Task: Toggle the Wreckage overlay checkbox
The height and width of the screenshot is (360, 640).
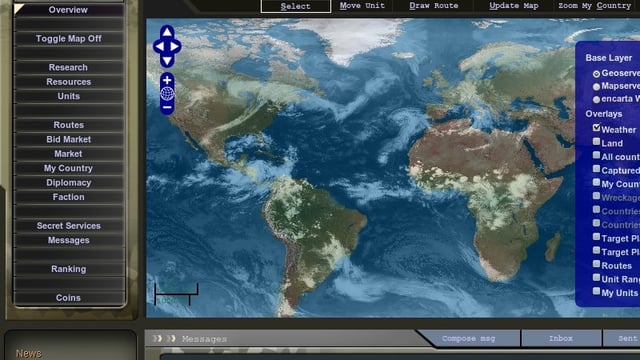Action: click(x=596, y=196)
